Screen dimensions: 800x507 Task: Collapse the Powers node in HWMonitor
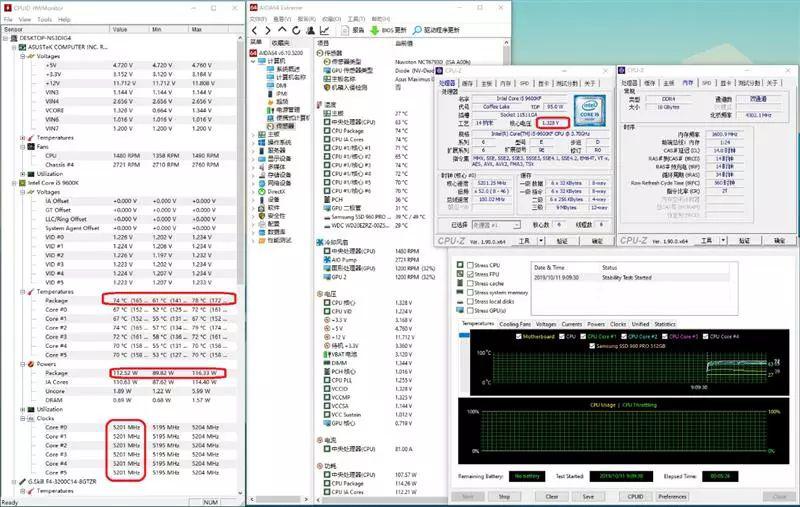pos(22,364)
